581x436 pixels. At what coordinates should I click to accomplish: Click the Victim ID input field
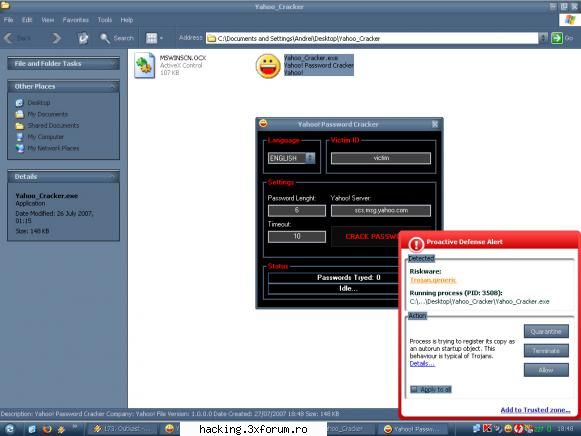pos(381,158)
